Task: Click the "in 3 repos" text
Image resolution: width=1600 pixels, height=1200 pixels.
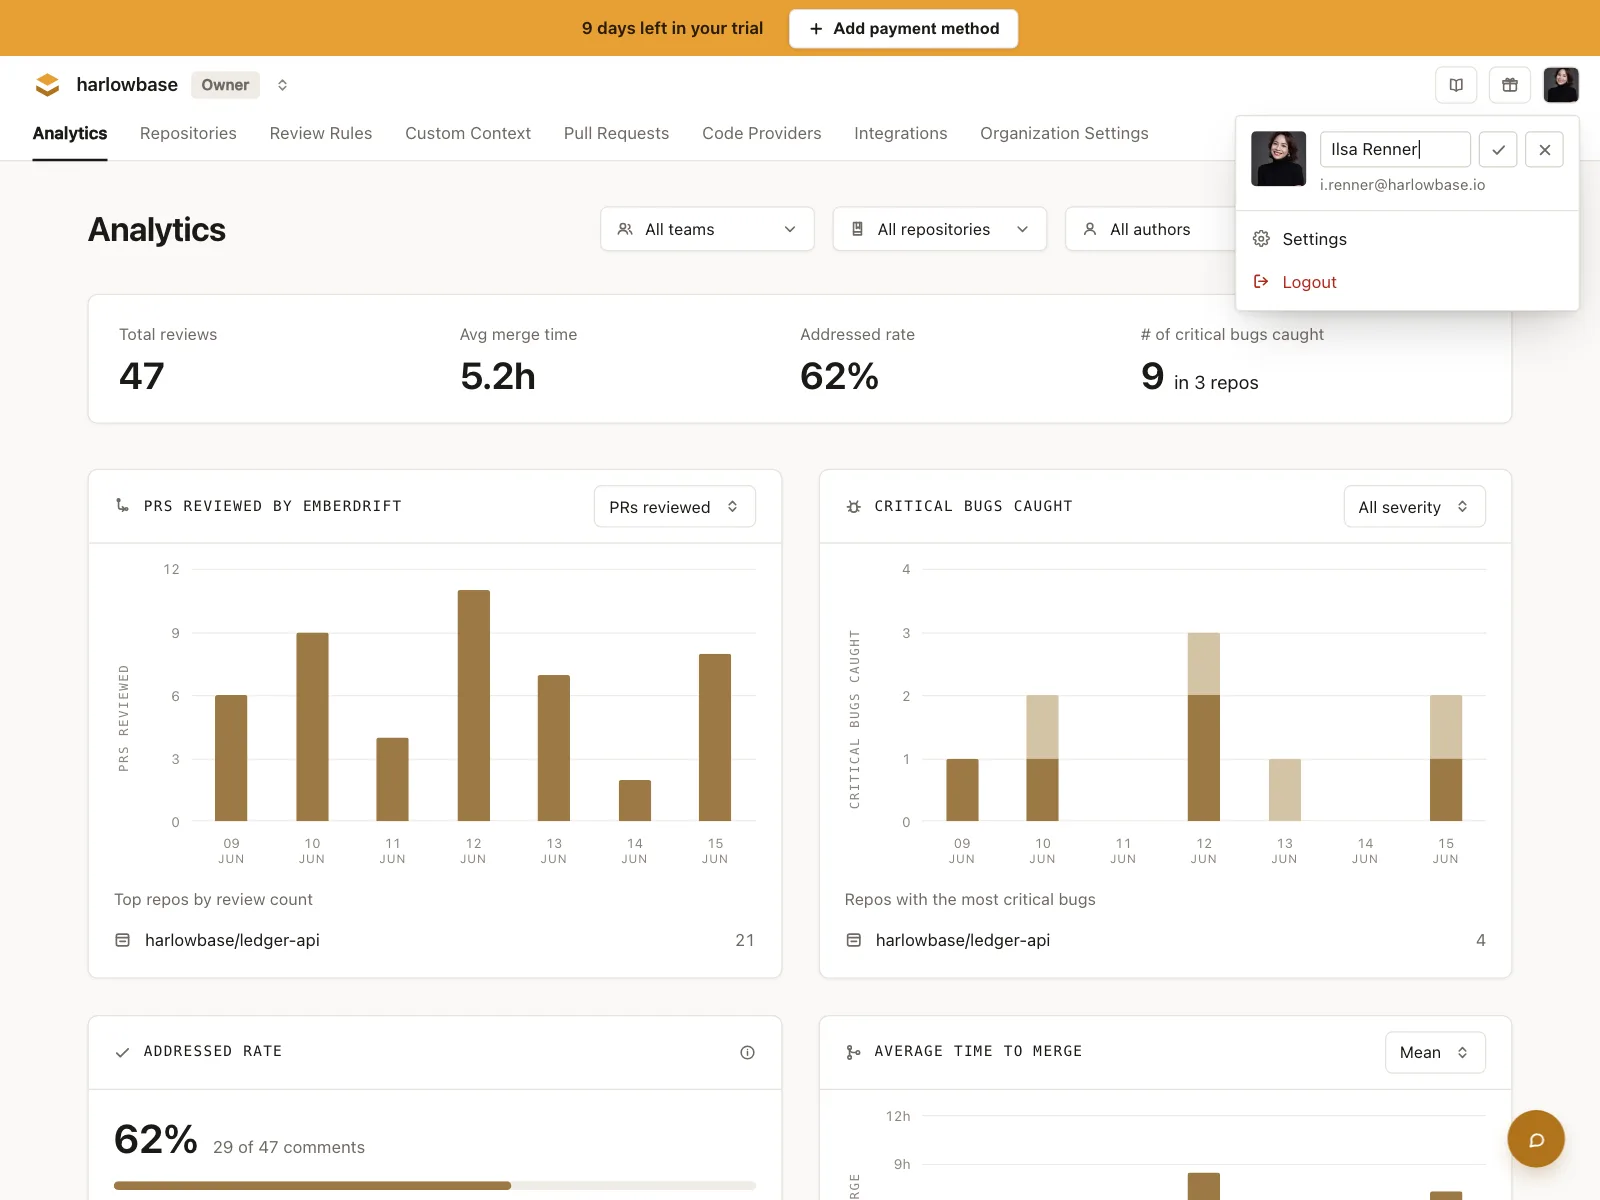Action: pos(1216,383)
